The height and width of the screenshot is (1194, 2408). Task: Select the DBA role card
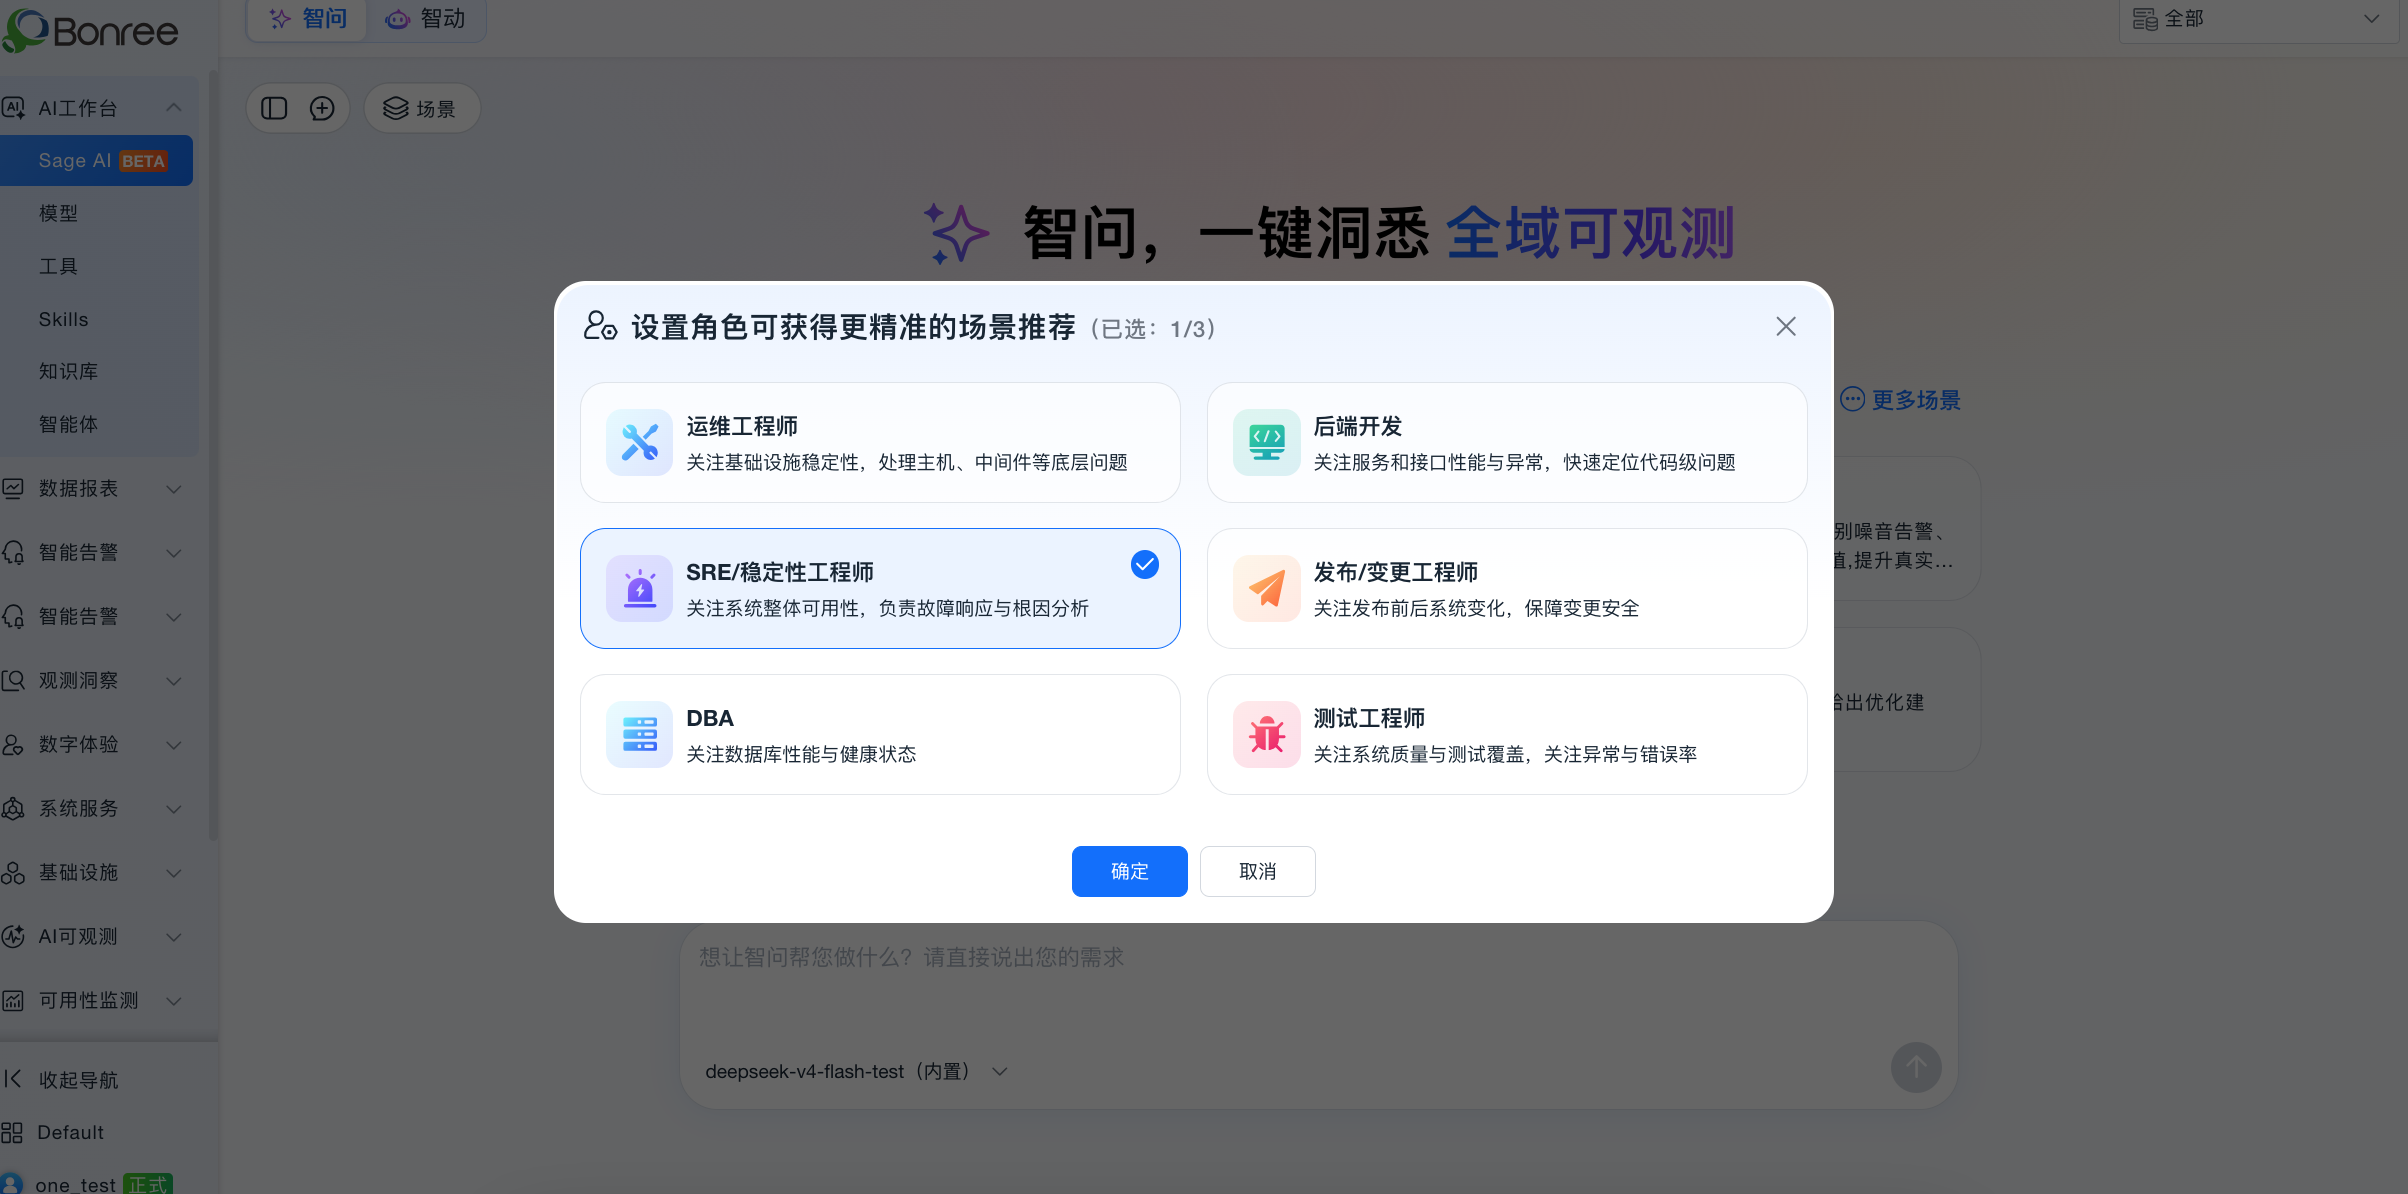(x=880, y=734)
